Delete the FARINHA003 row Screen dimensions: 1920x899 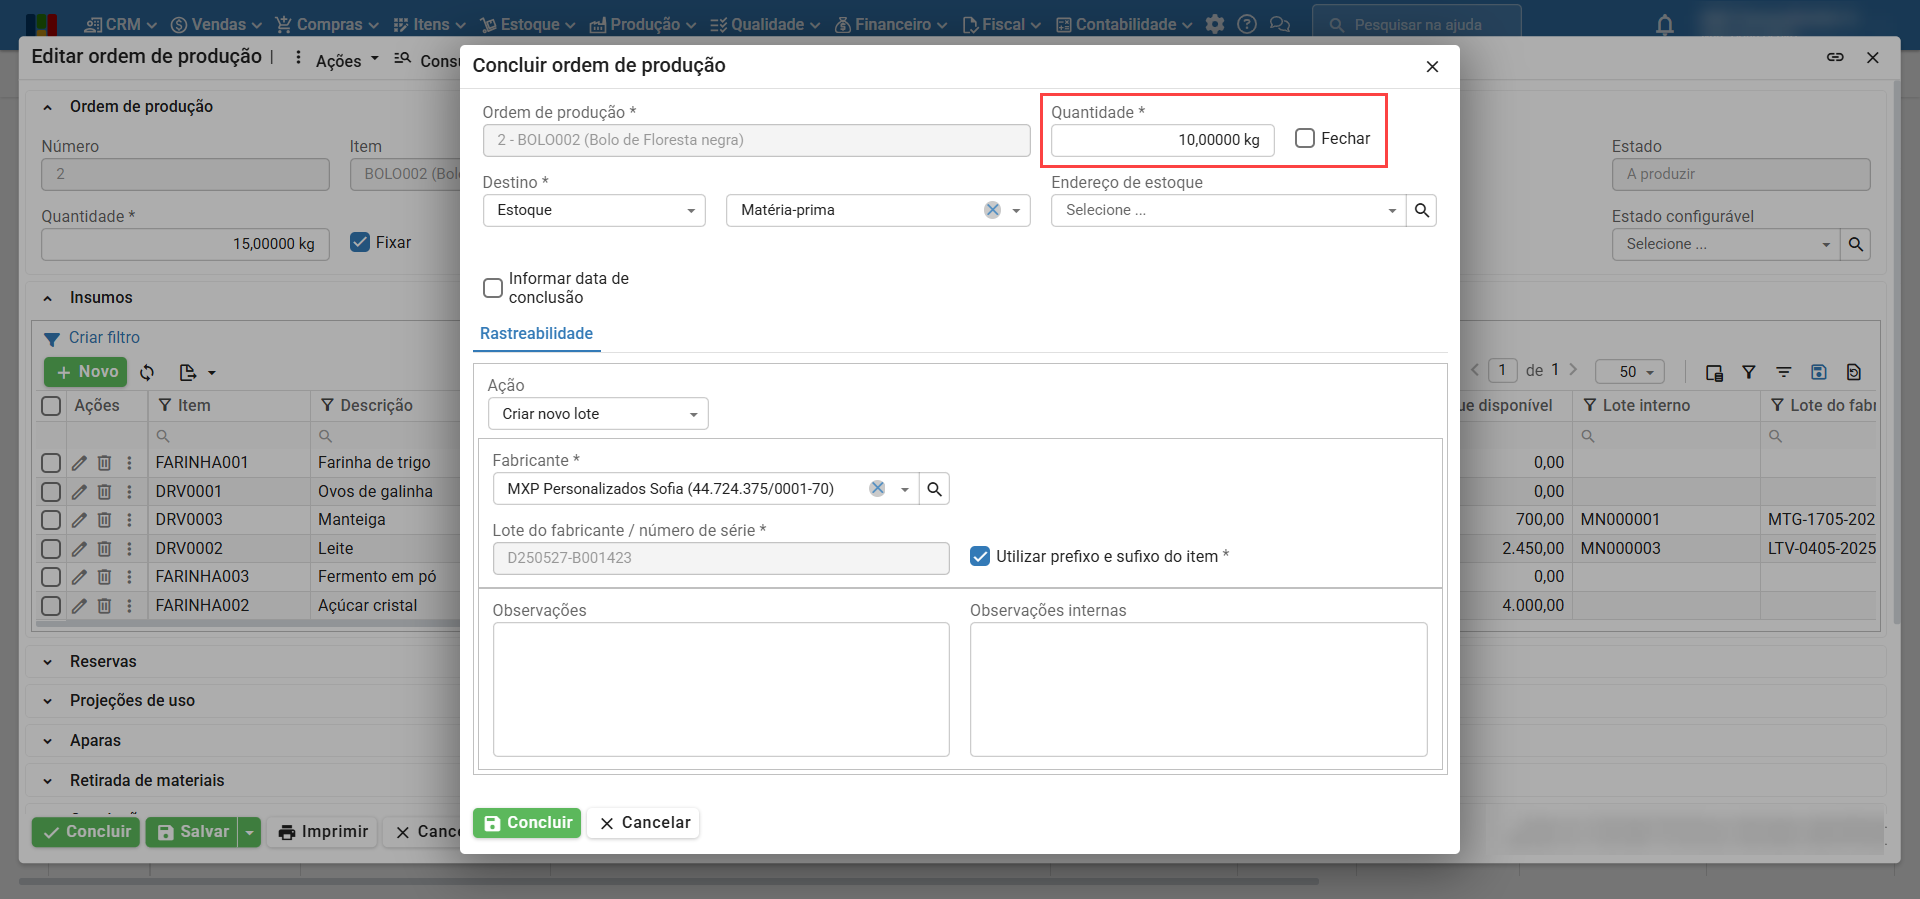coord(104,577)
